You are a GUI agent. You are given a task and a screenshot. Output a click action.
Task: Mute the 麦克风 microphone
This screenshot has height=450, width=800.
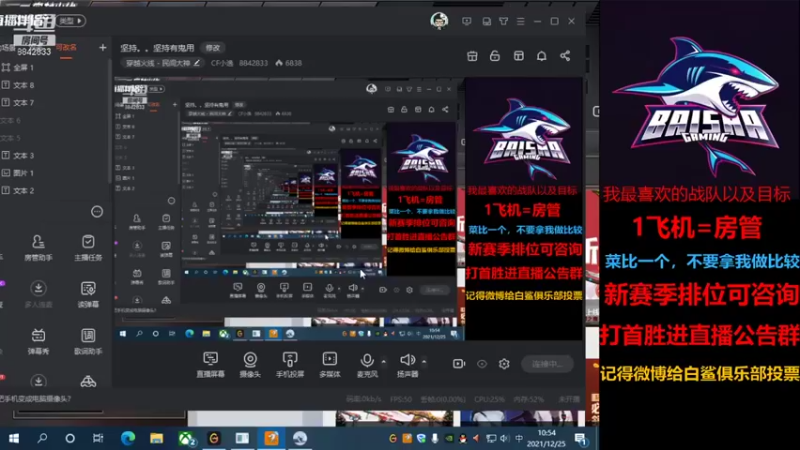click(x=367, y=364)
